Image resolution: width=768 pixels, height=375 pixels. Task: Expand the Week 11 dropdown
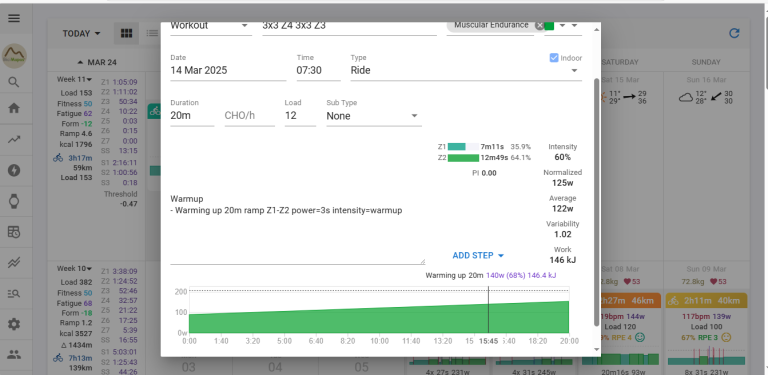point(74,79)
